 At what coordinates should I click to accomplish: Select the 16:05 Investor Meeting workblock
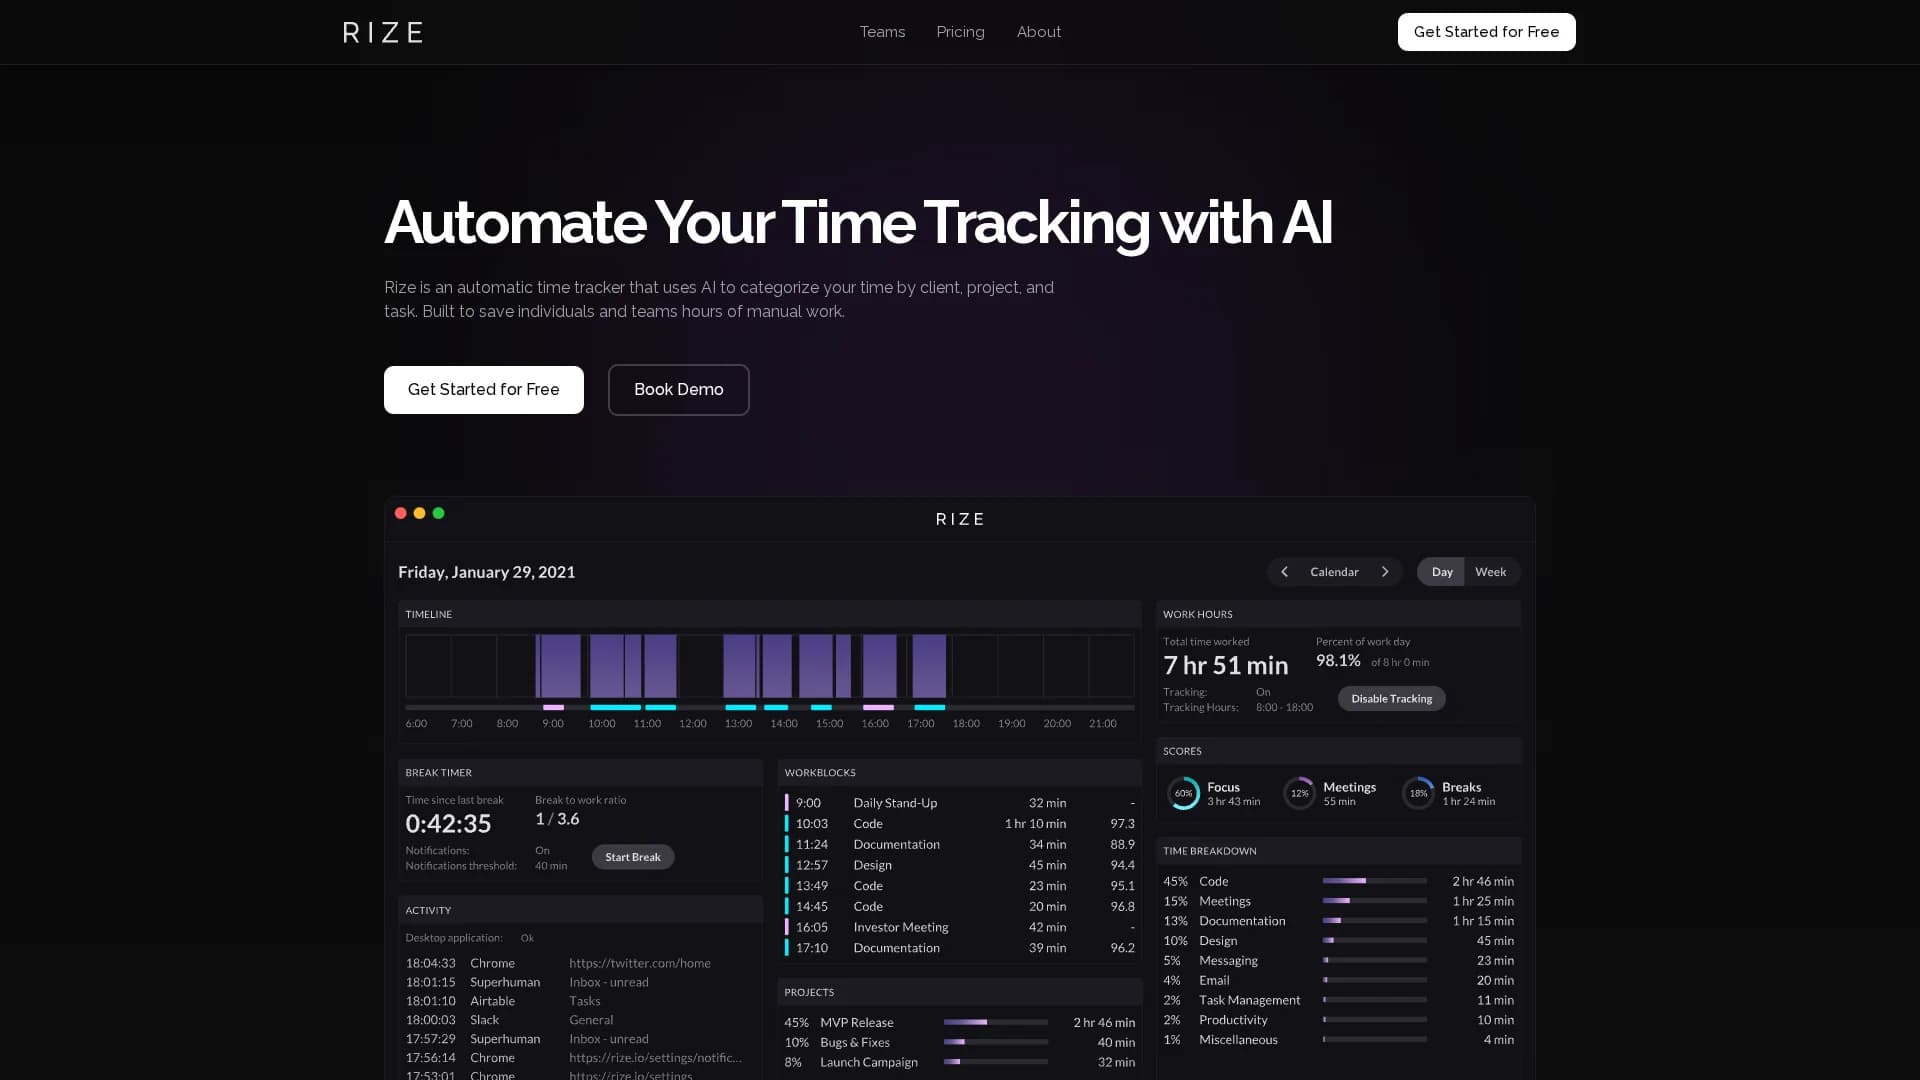[960, 928]
